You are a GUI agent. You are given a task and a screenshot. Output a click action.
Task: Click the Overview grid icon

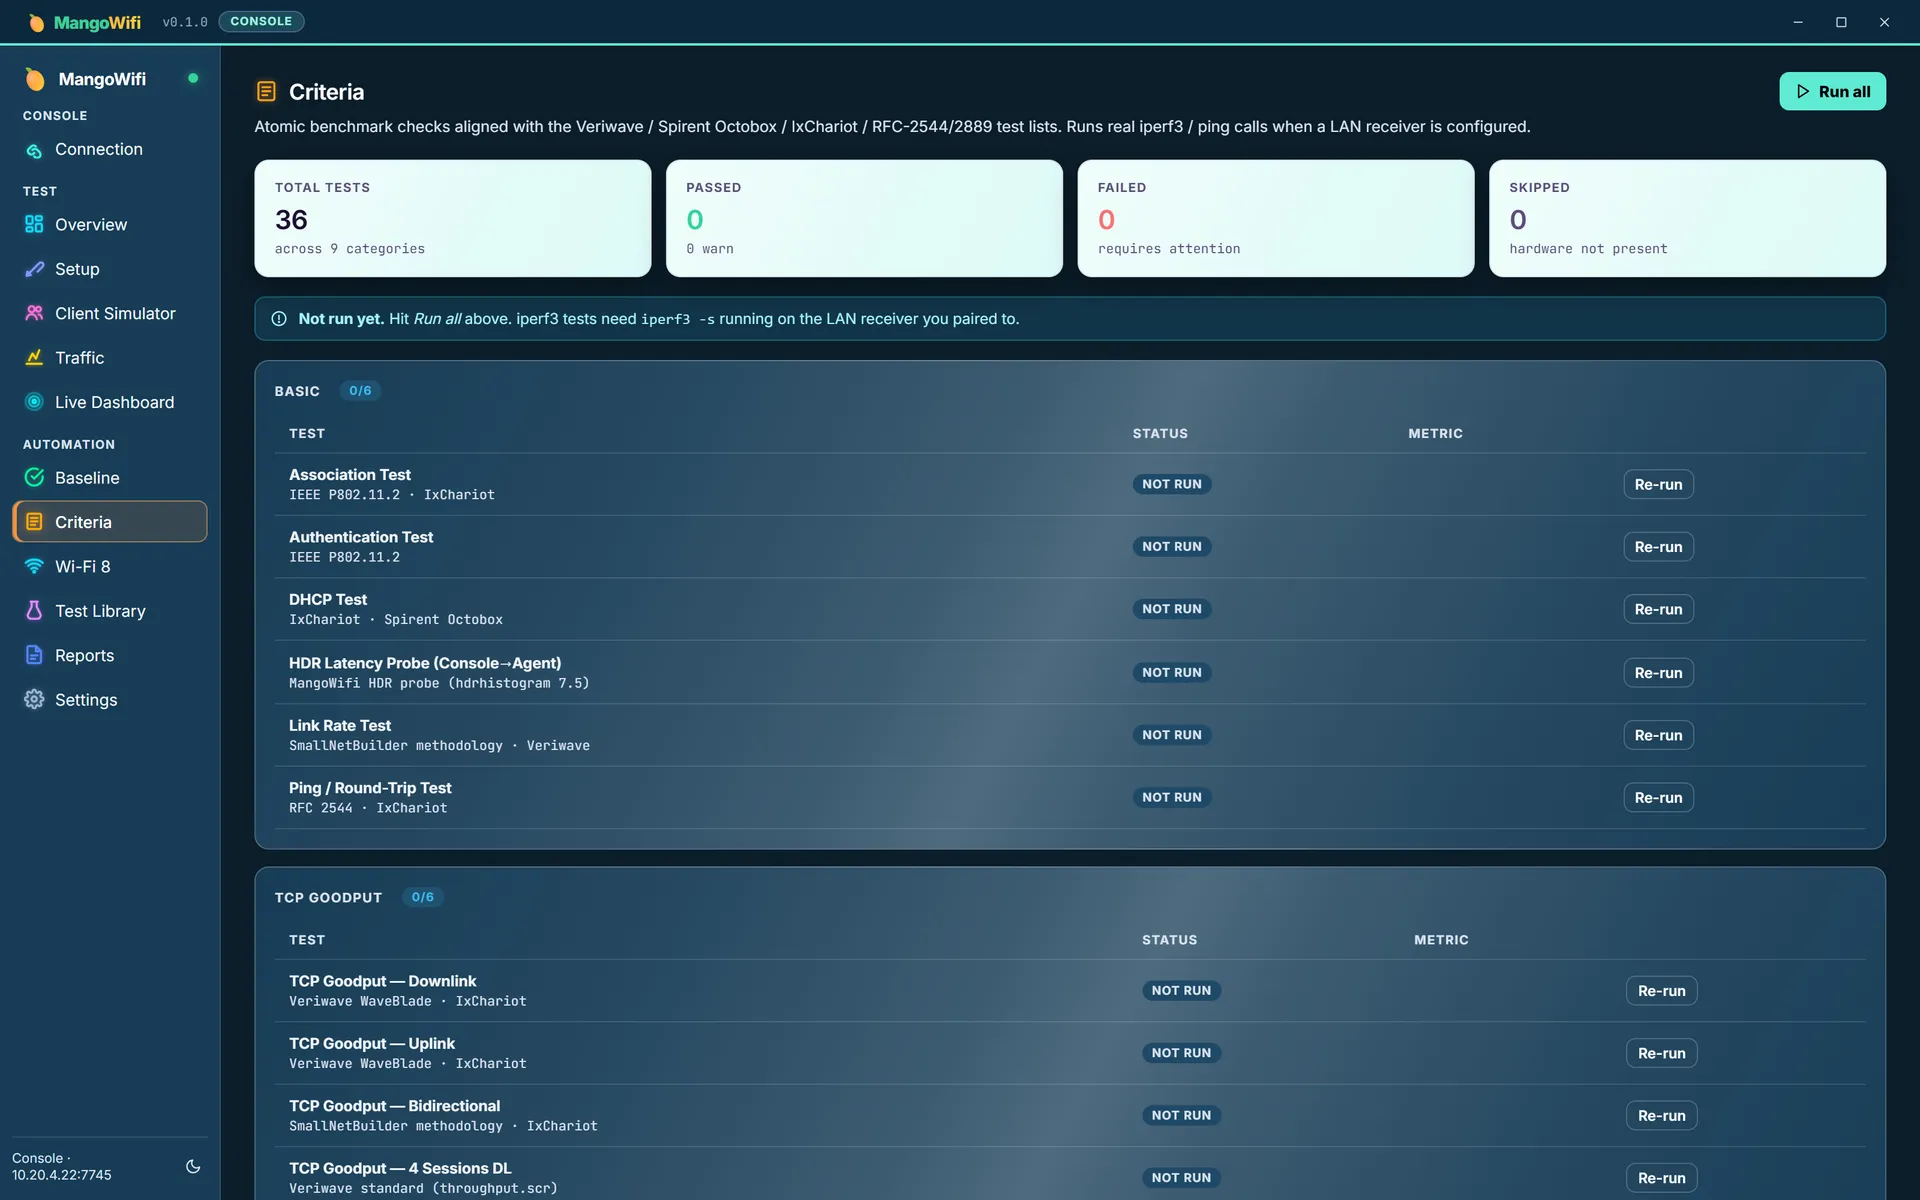(34, 224)
